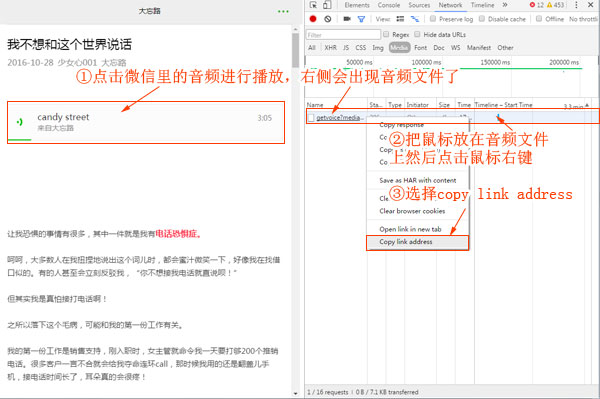The height and width of the screenshot is (399, 600).
Task: Select the Network tab
Action: pyautogui.click(x=450, y=5)
